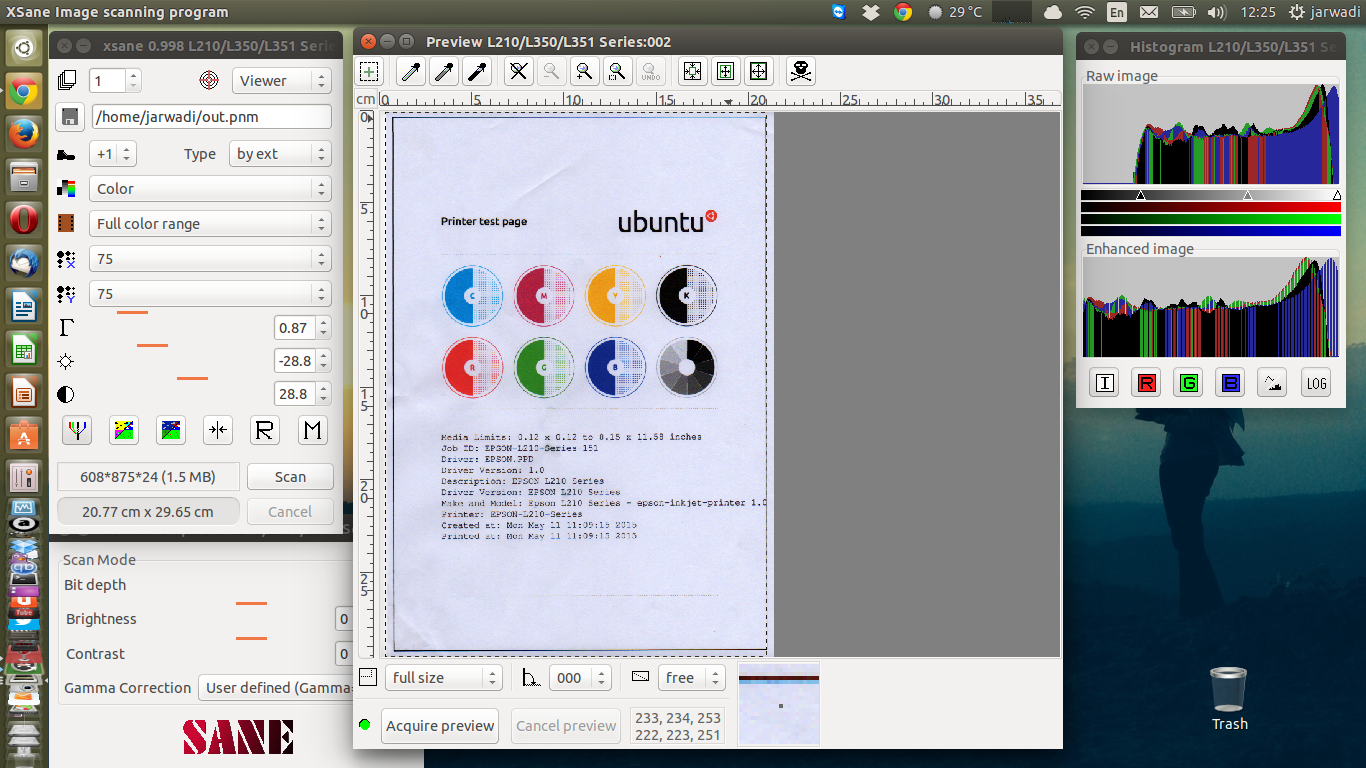Click the 'R' restore enhancement button

click(264, 430)
